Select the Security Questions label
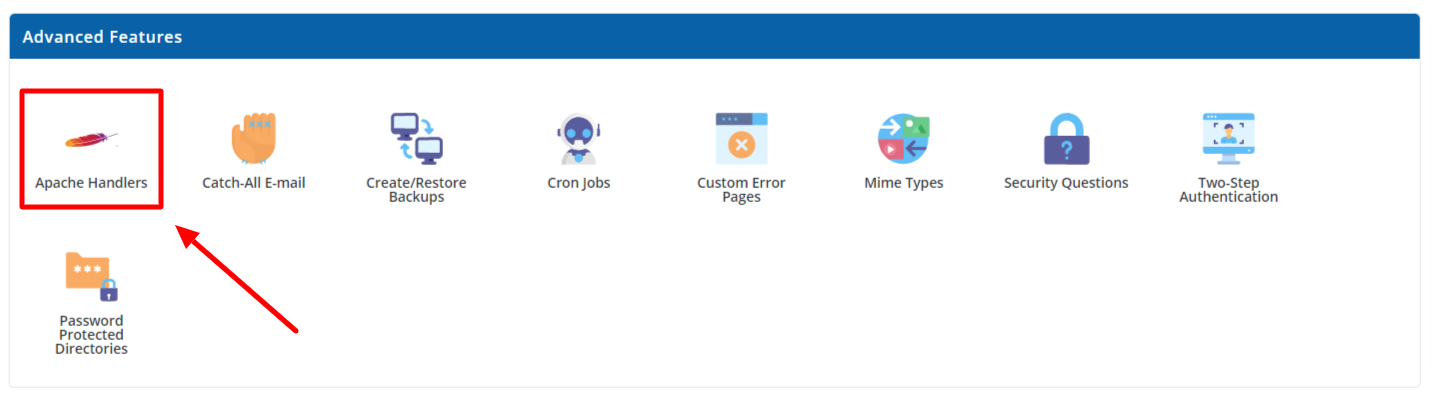 tap(1066, 183)
